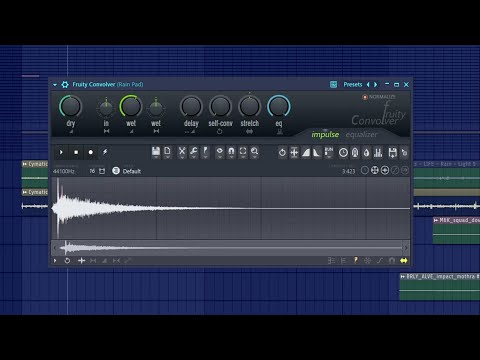Click the disk-with-arrow save-to icon
The height and width of the screenshot is (360, 480).
pyautogui.click(x=393, y=153)
